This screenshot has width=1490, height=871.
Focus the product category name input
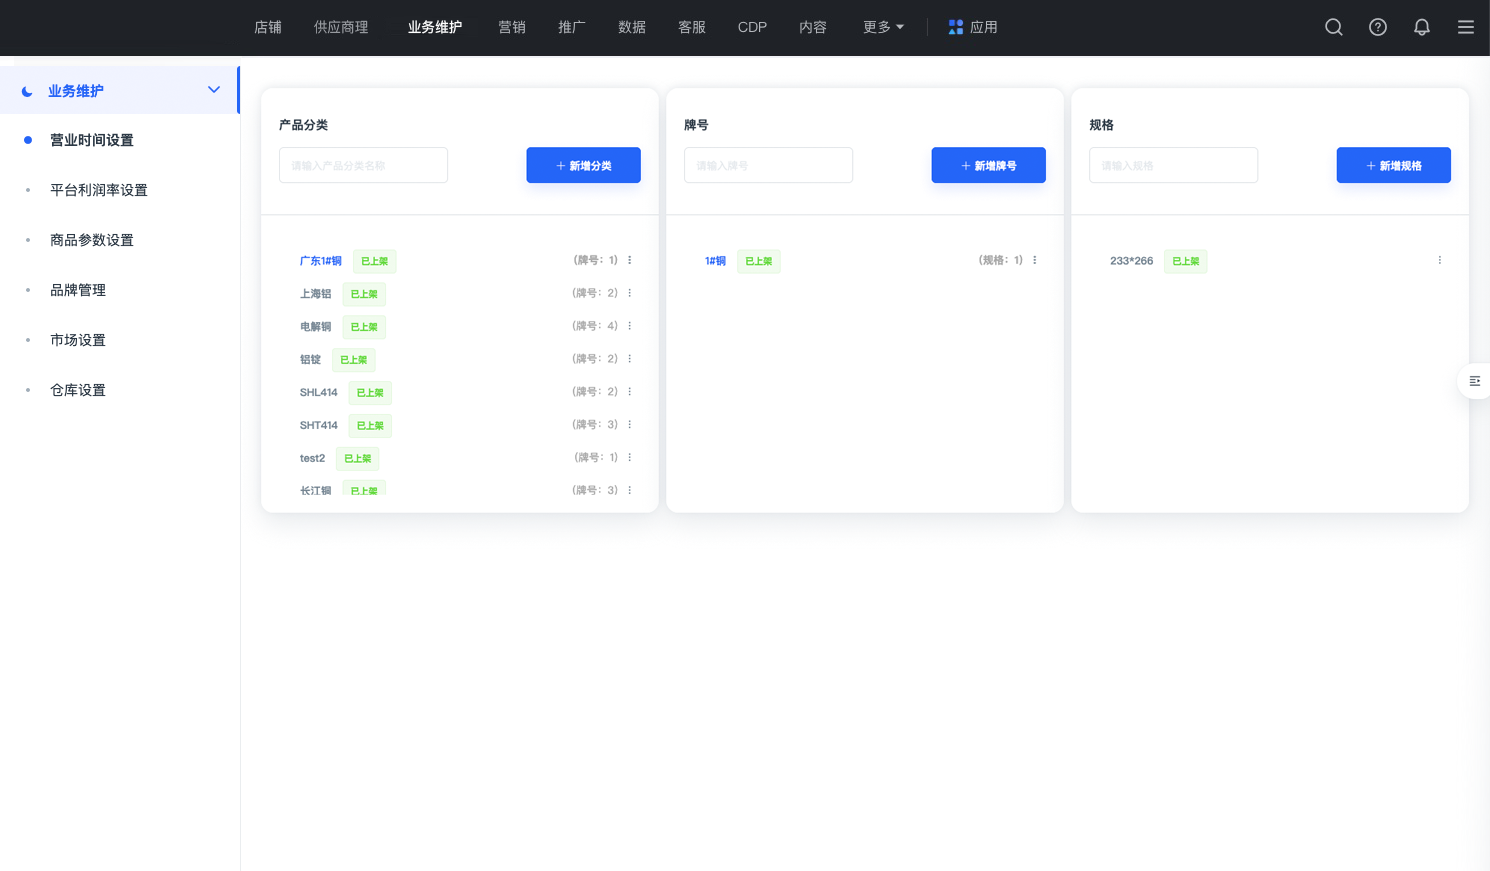[x=363, y=165]
